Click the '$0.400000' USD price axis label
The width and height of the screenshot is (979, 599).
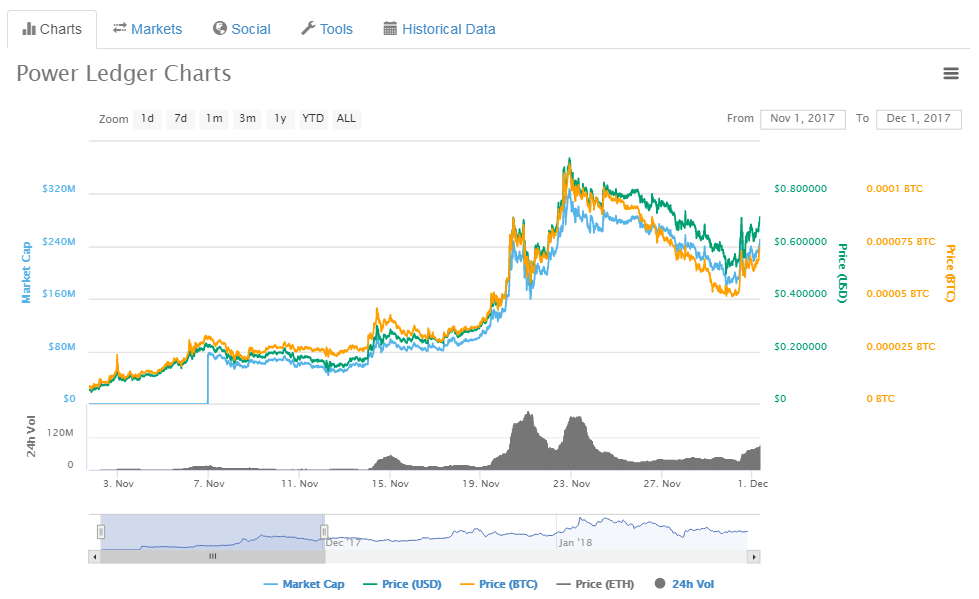[800, 294]
